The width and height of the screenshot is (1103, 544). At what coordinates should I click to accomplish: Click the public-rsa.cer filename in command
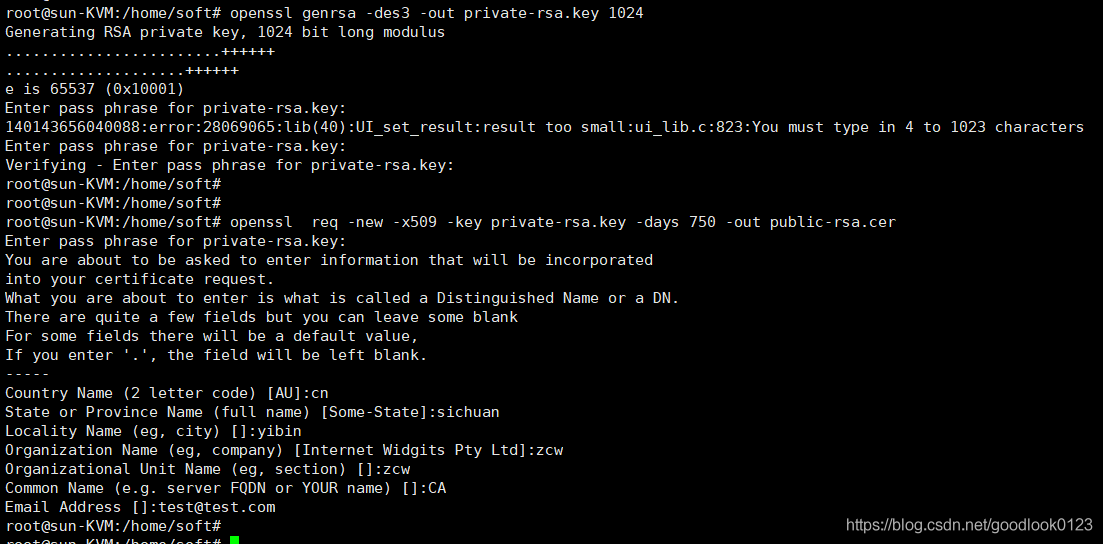coord(833,222)
